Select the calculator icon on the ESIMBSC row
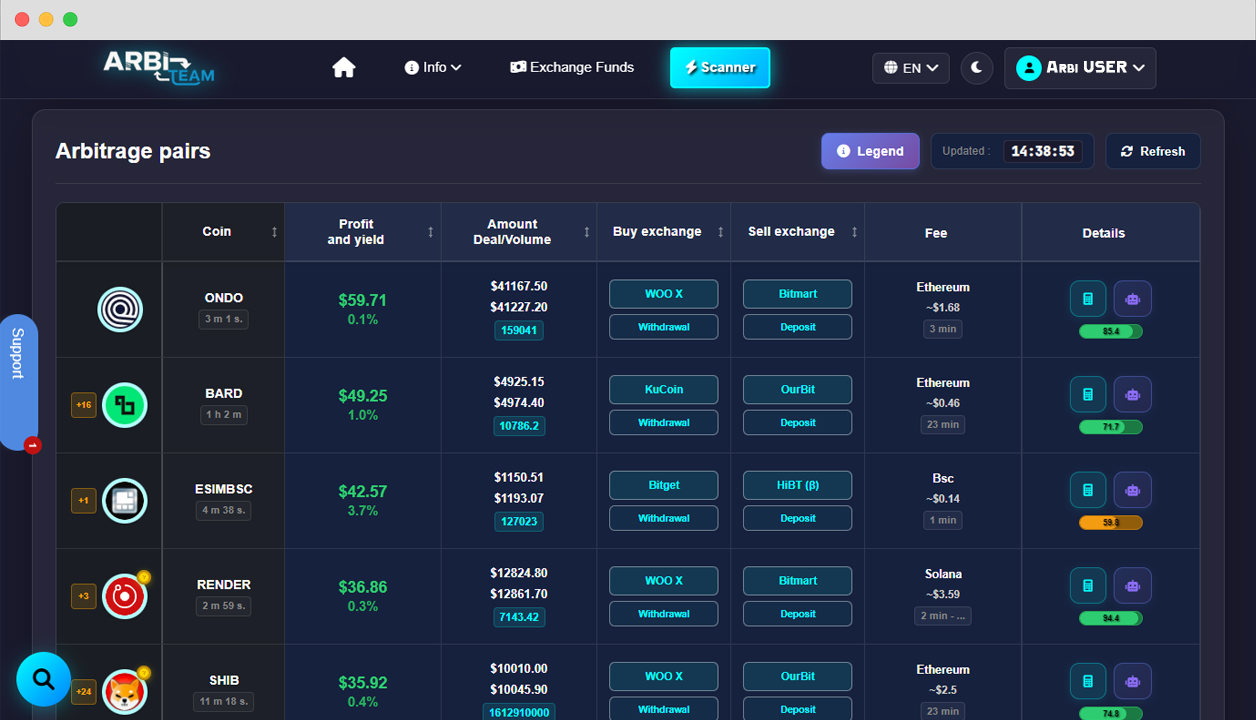 point(1088,490)
